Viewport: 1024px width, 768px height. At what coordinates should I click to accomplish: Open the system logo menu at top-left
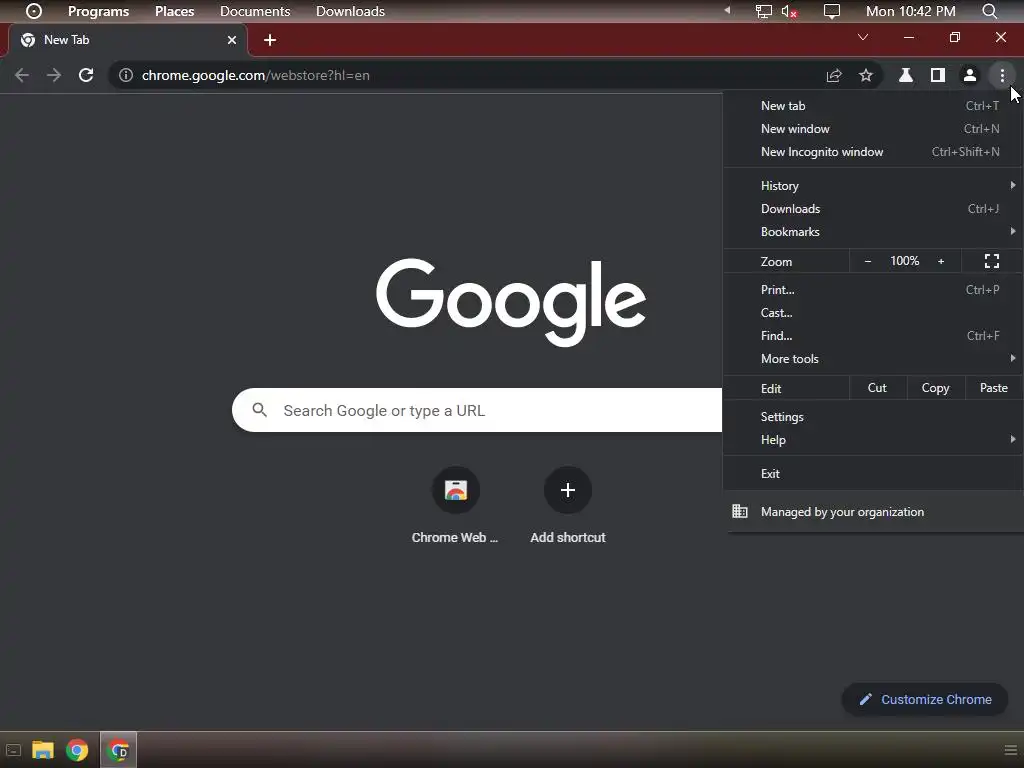click(x=33, y=11)
